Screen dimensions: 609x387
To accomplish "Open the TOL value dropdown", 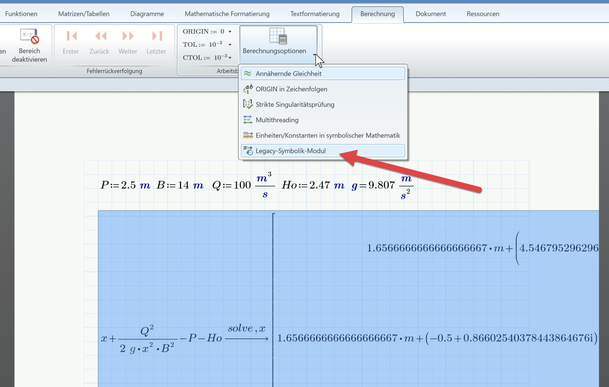I will [x=230, y=45].
